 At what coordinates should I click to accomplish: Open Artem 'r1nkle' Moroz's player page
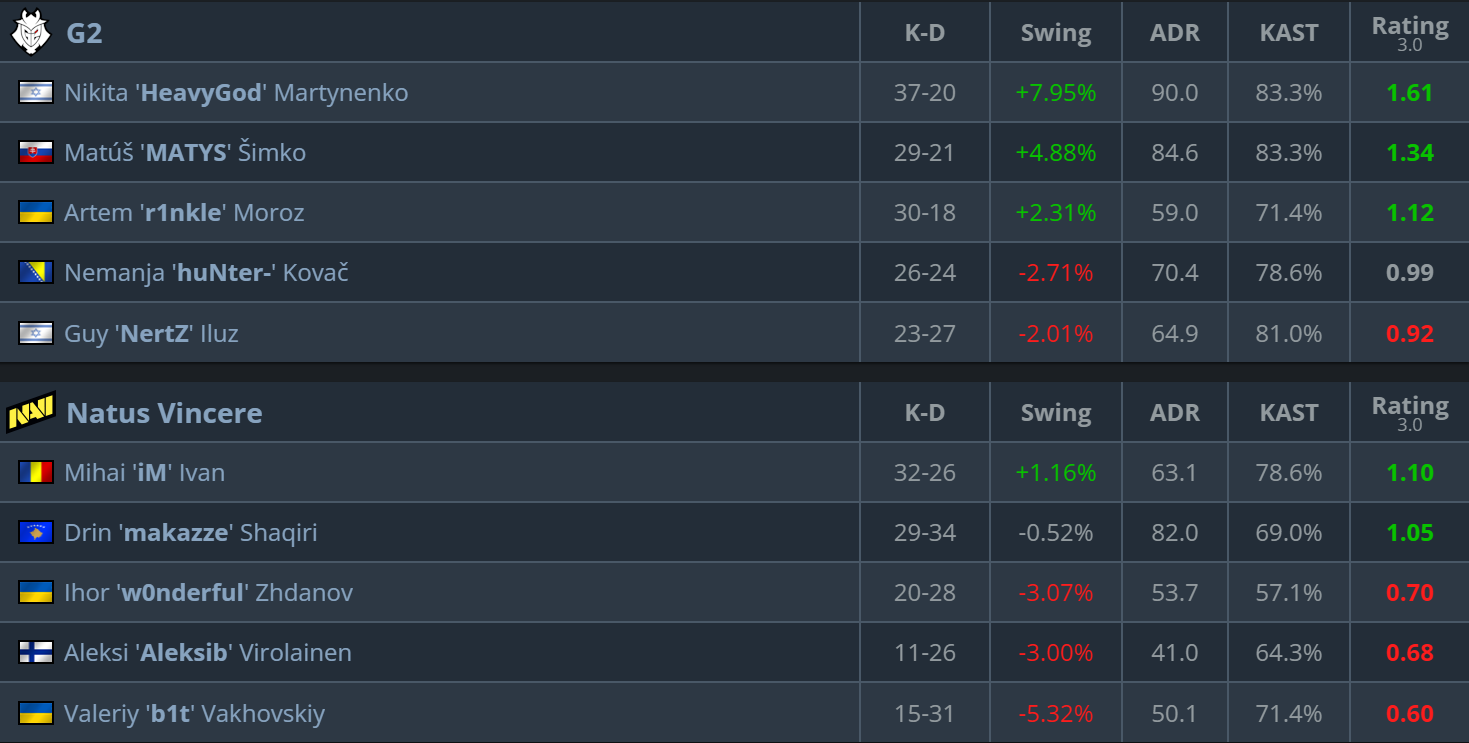click(184, 213)
